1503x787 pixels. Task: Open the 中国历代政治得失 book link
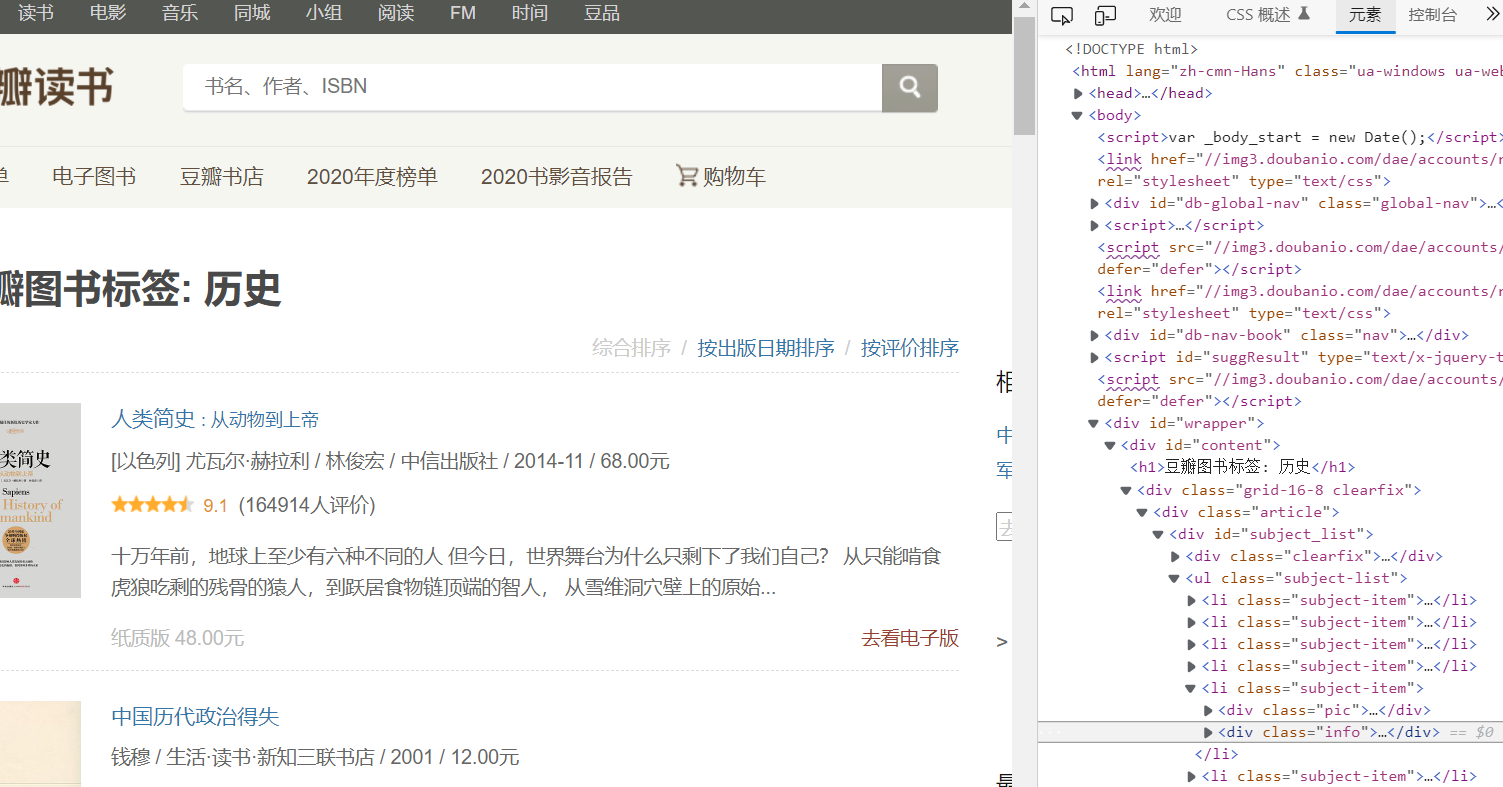pyautogui.click(x=195, y=717)
